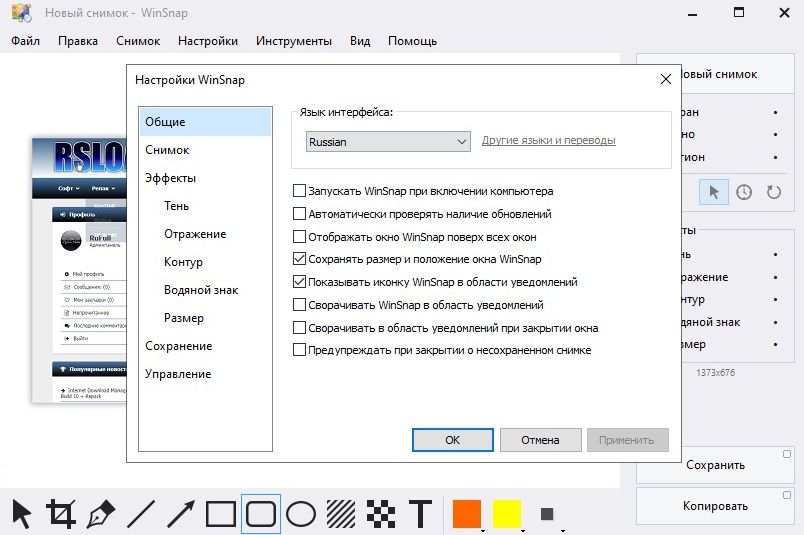Click the Копировать button in main window

pyautogui.click(x=715, y=506)
